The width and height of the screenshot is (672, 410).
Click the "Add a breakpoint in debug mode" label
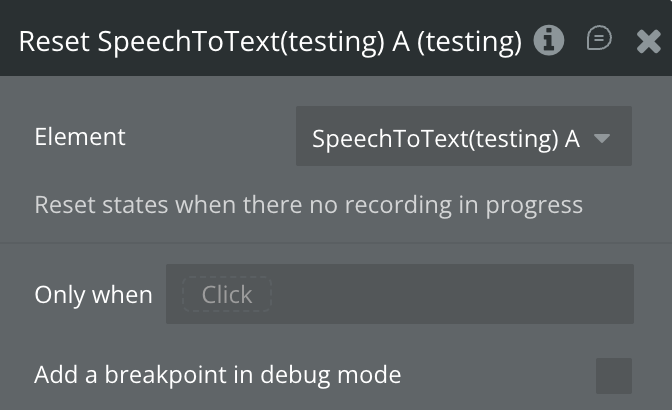point(217,375)
